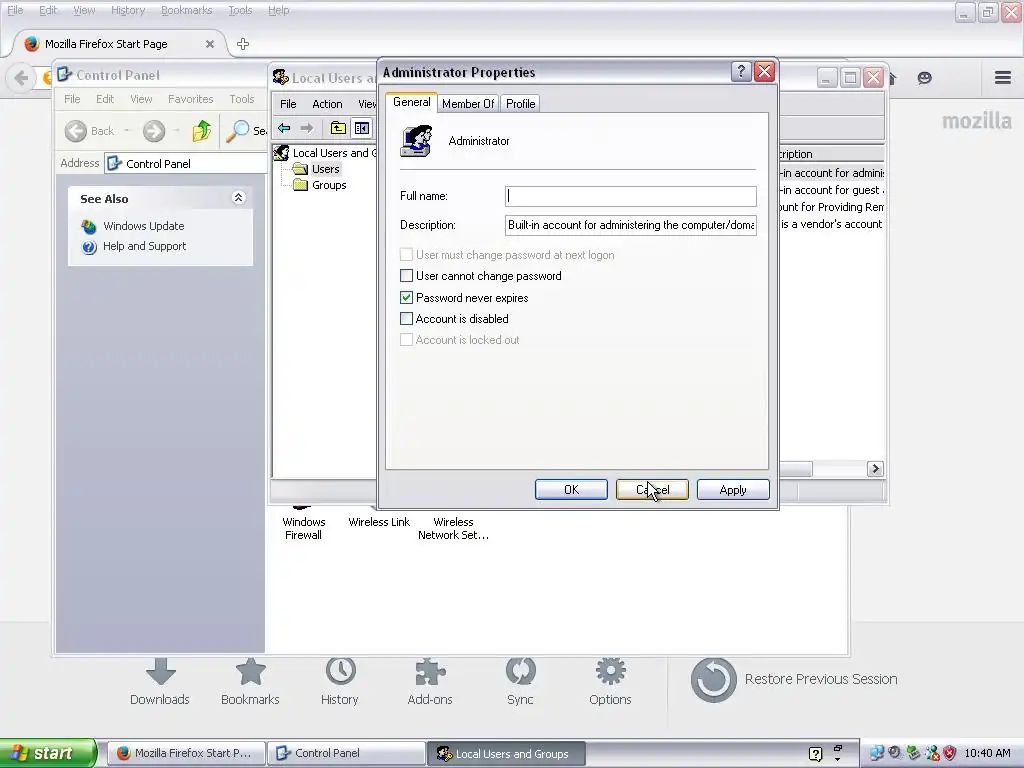Viewport: 1024px width, 768px height.
Task: Open Firefox History menu
Action: [127, 10]
